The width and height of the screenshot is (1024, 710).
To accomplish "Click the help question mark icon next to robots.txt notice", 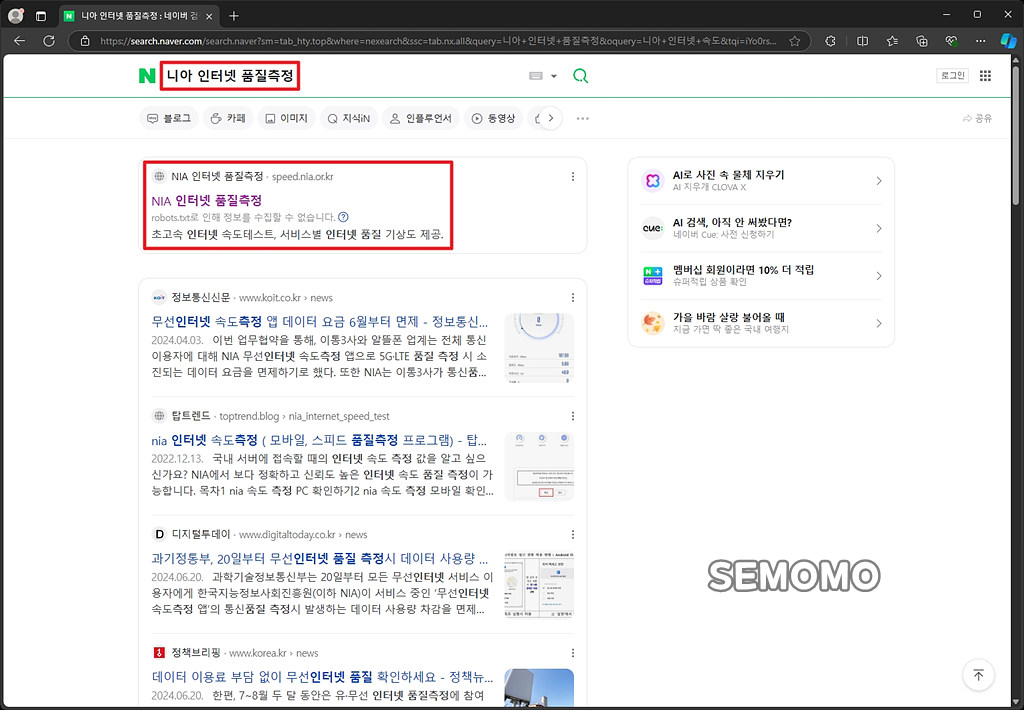I will pos(344,217).
